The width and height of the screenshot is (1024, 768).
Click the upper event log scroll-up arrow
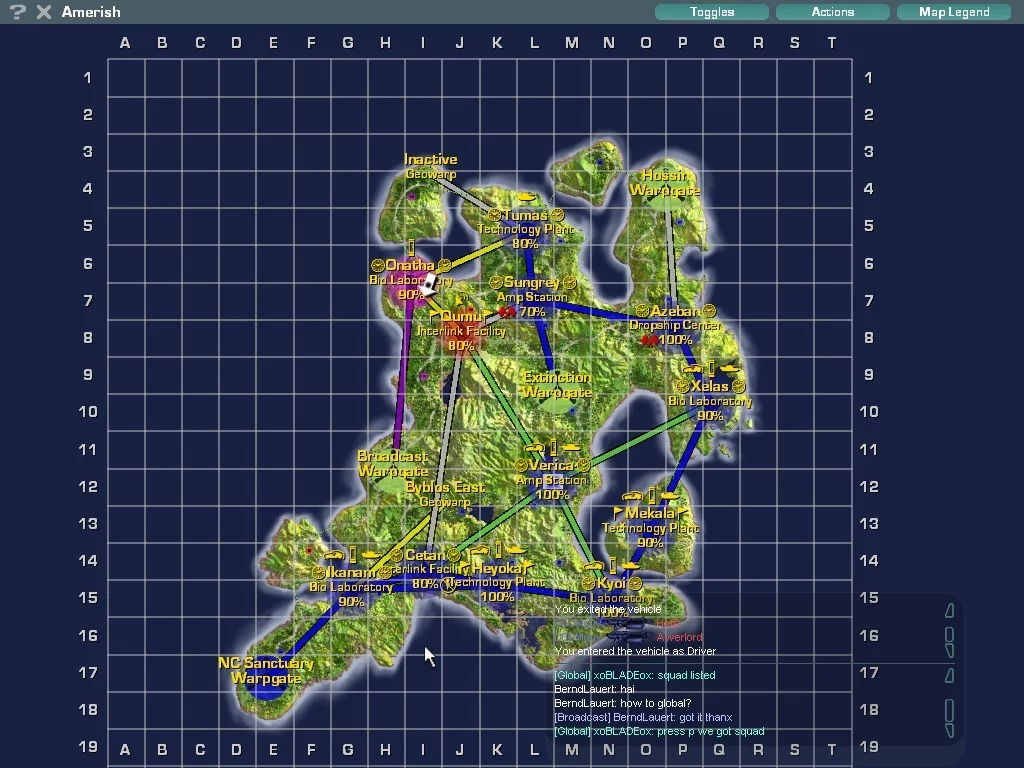click(x=949, y=611)
